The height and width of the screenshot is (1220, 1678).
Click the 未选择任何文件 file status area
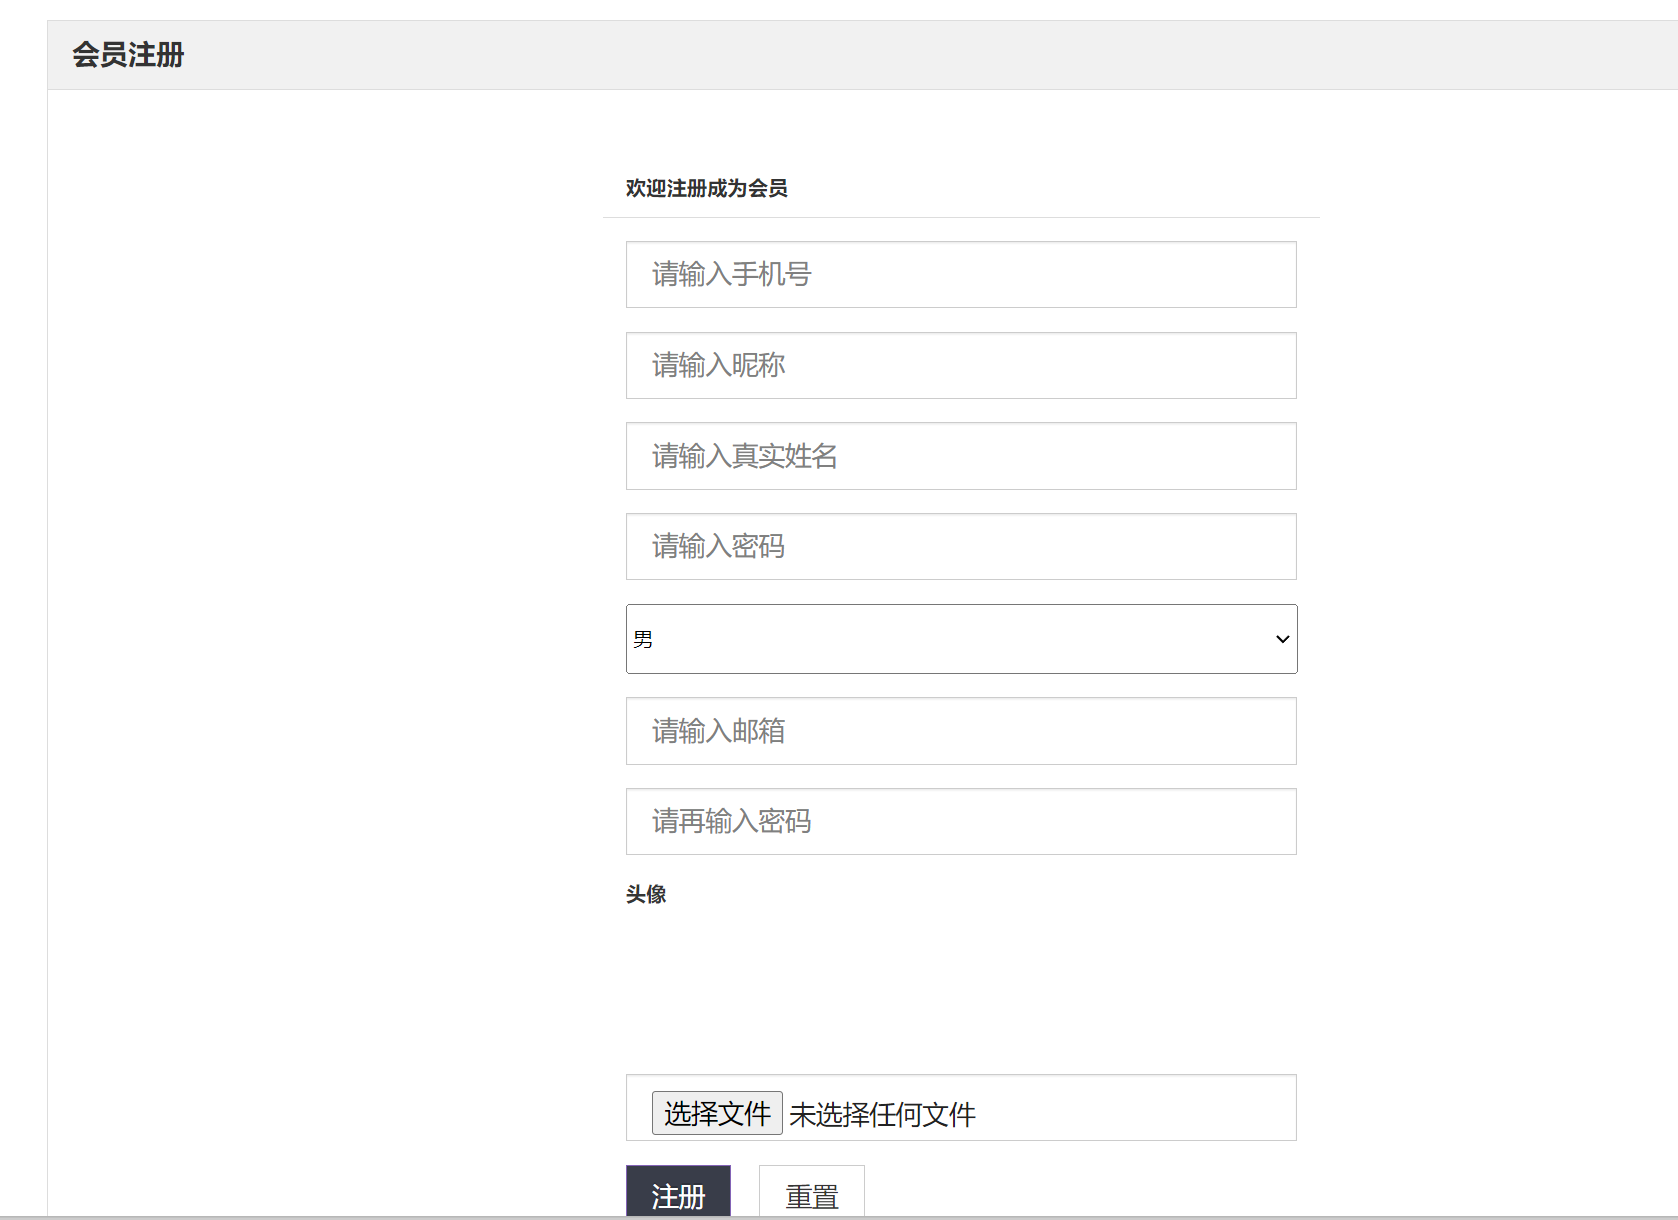pyautogui.click(x=883, y=1113)
